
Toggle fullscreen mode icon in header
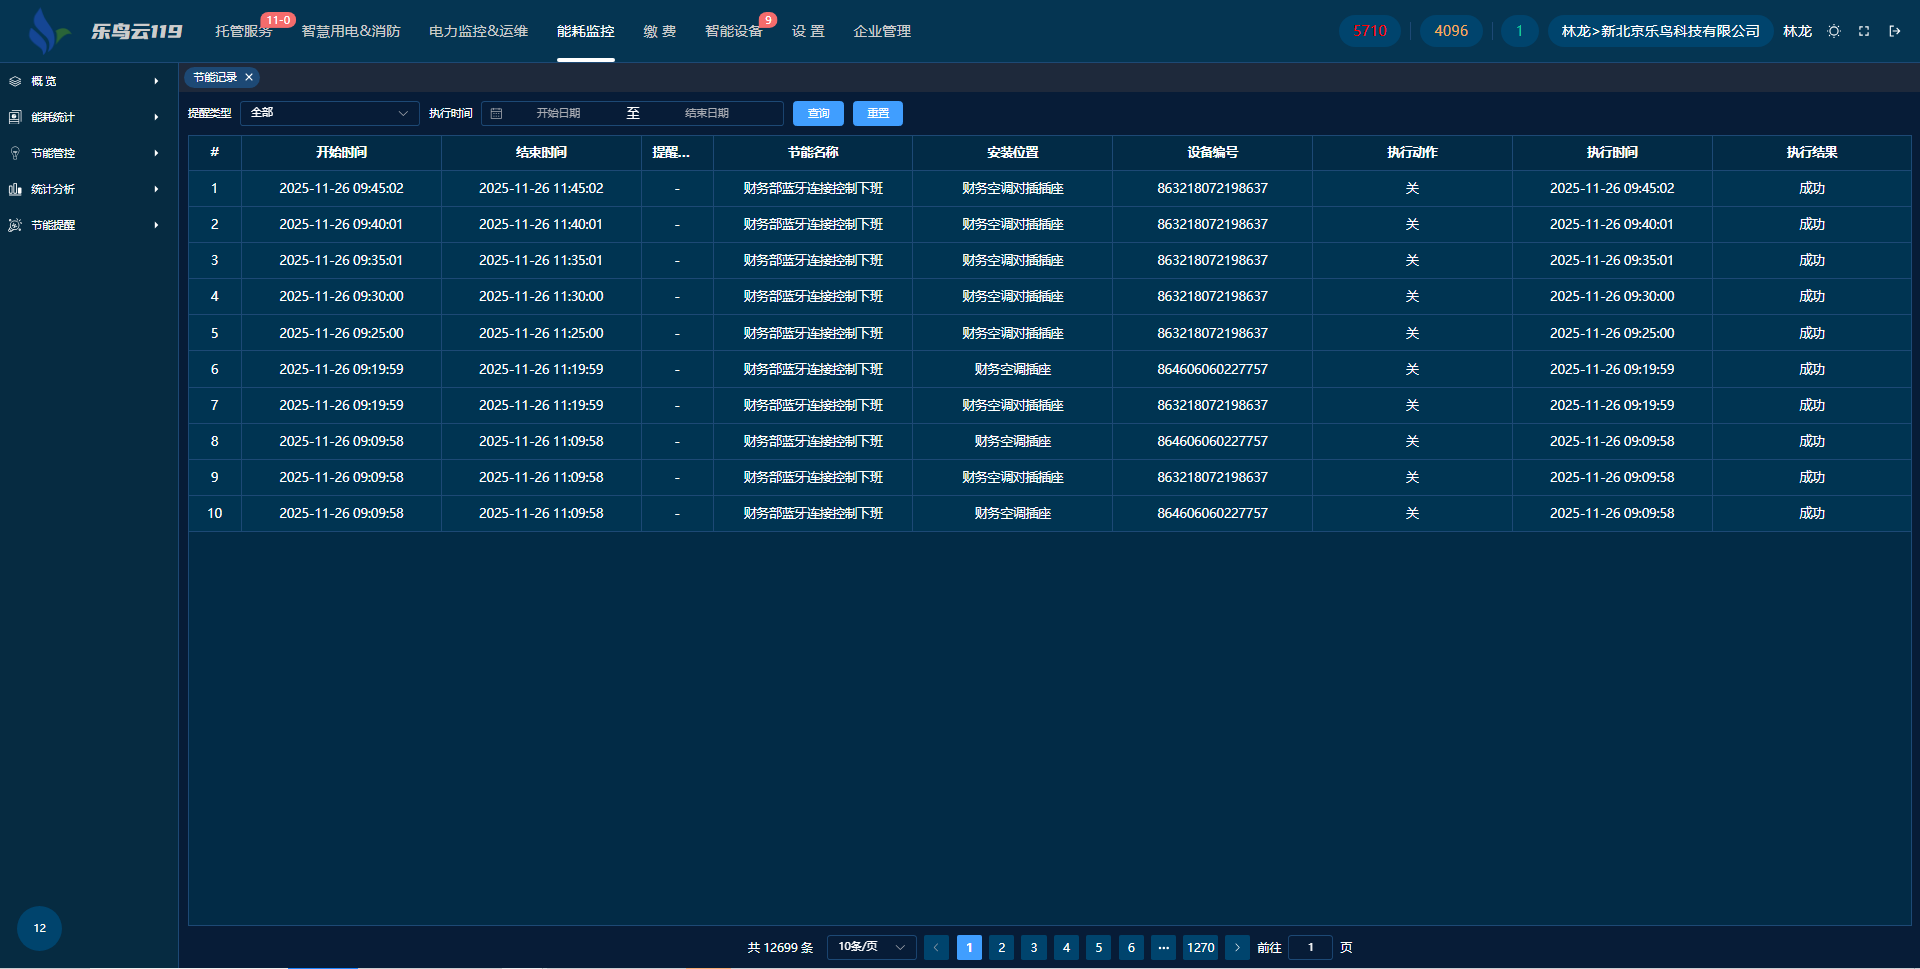(x=1864, y=31)
